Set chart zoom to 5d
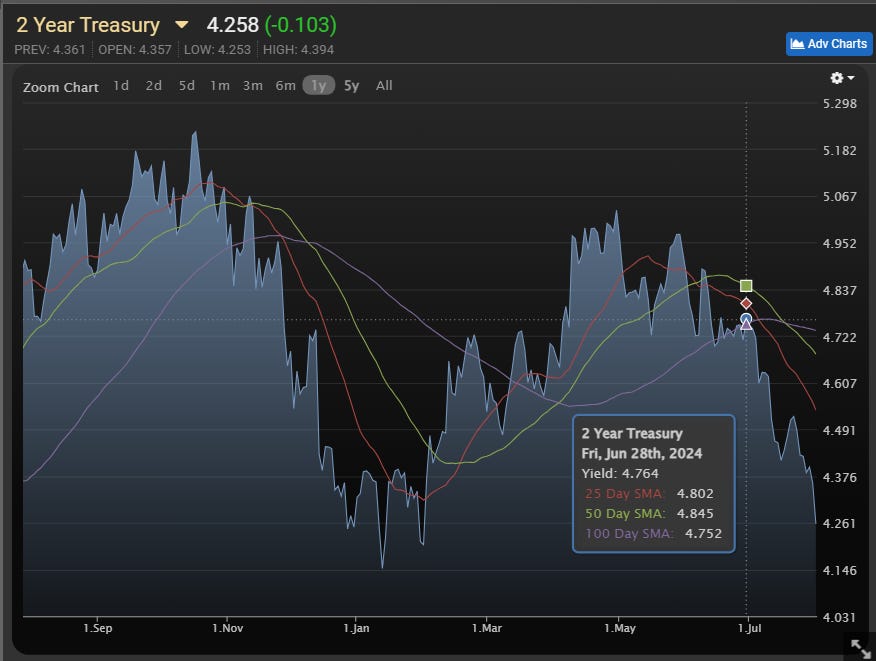 (x=187, y=85)
